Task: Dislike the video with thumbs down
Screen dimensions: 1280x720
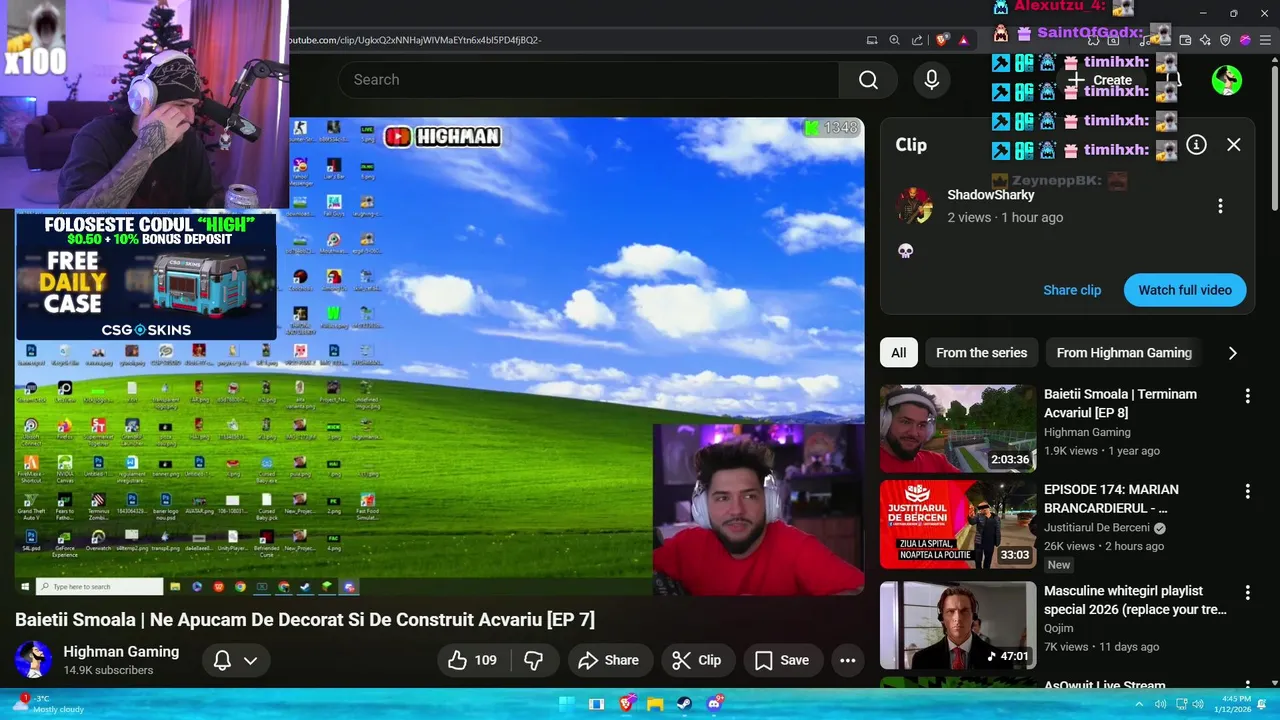Action: click(x=534, y=660)
